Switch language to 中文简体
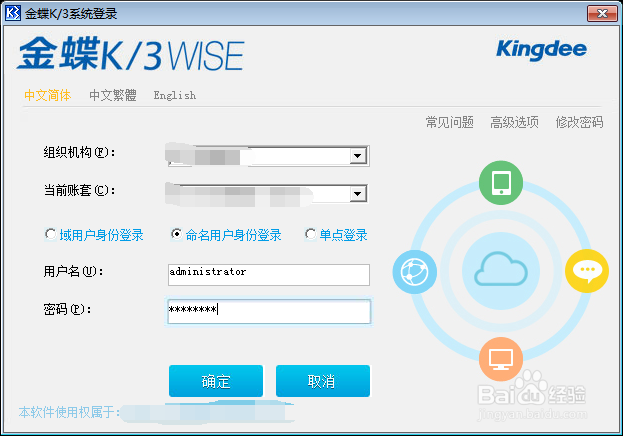 click(48, 95)
